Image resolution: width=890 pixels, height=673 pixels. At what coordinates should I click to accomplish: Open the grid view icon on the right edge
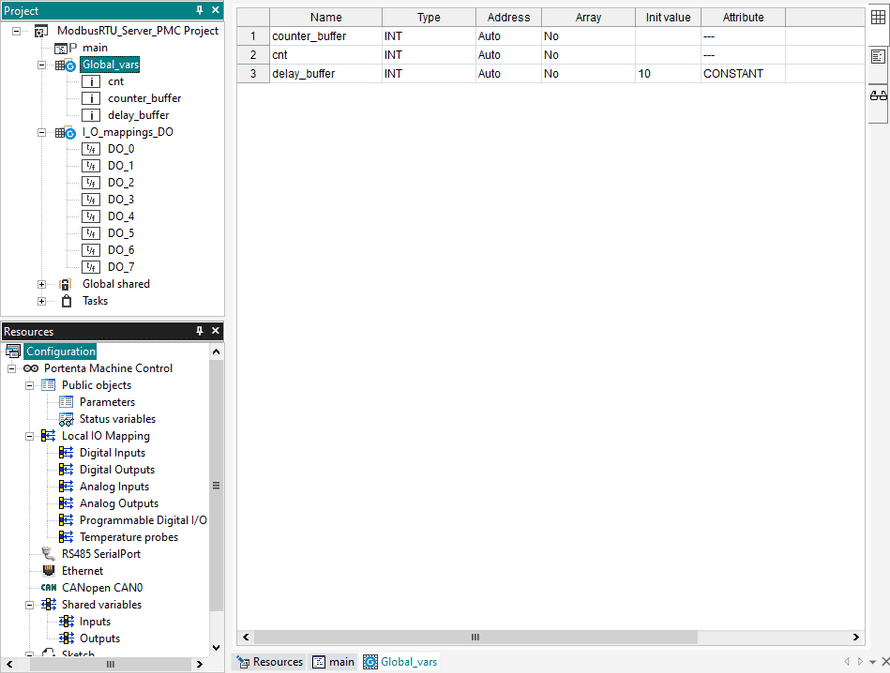coord(877,17)
